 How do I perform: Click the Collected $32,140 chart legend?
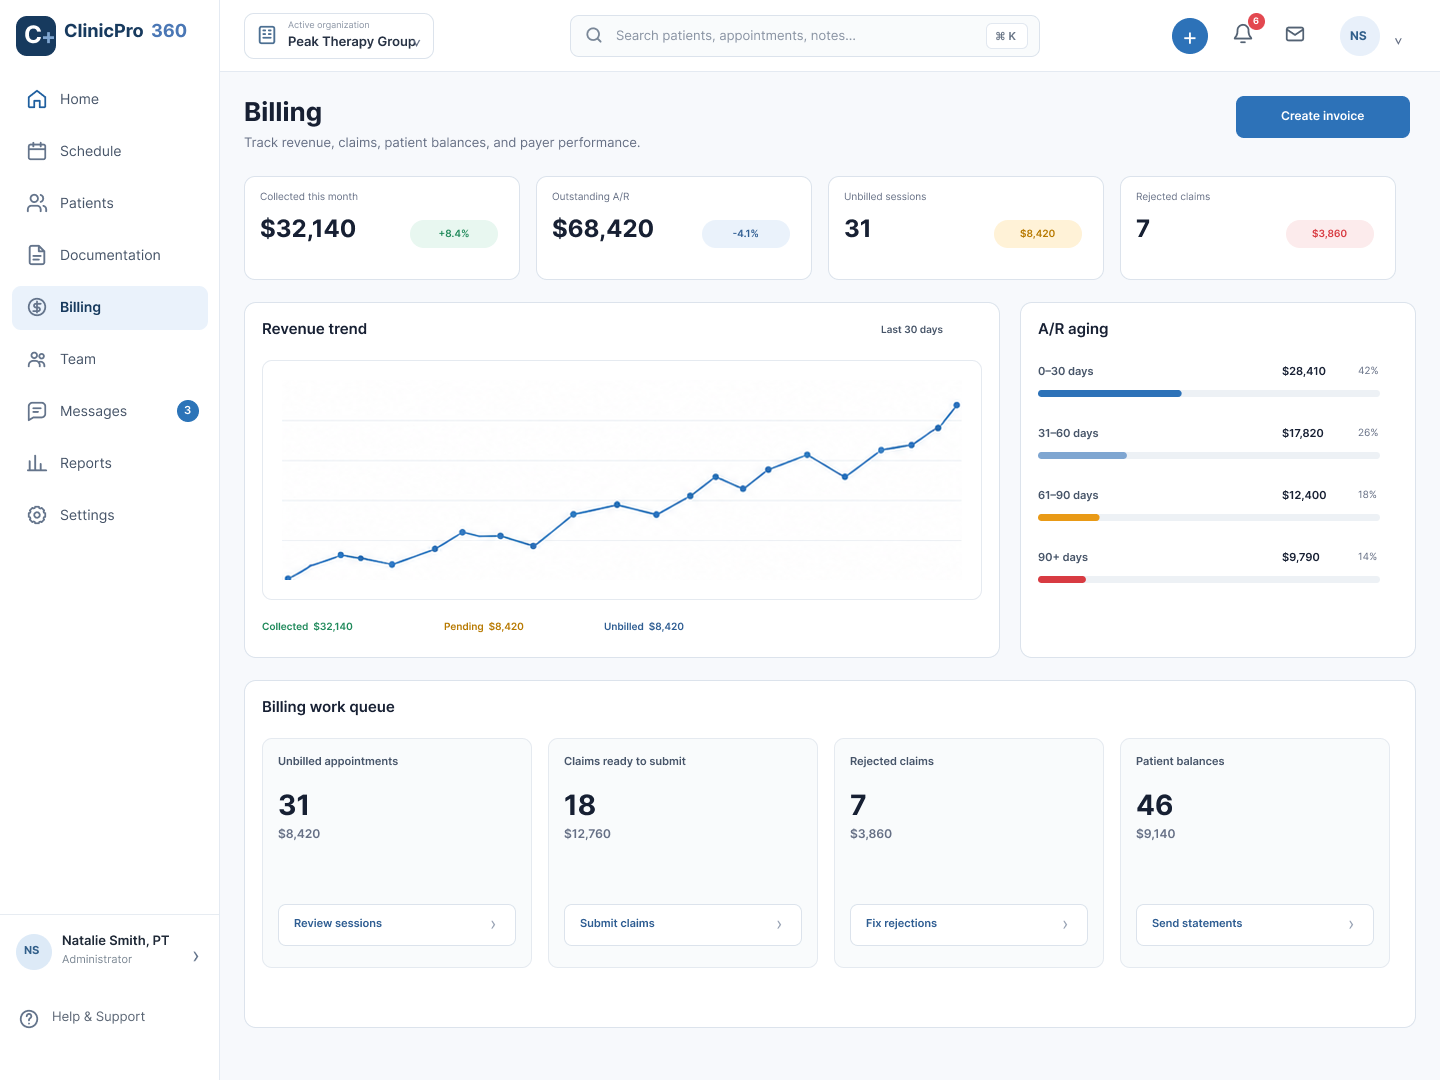(x=307, y=627)
